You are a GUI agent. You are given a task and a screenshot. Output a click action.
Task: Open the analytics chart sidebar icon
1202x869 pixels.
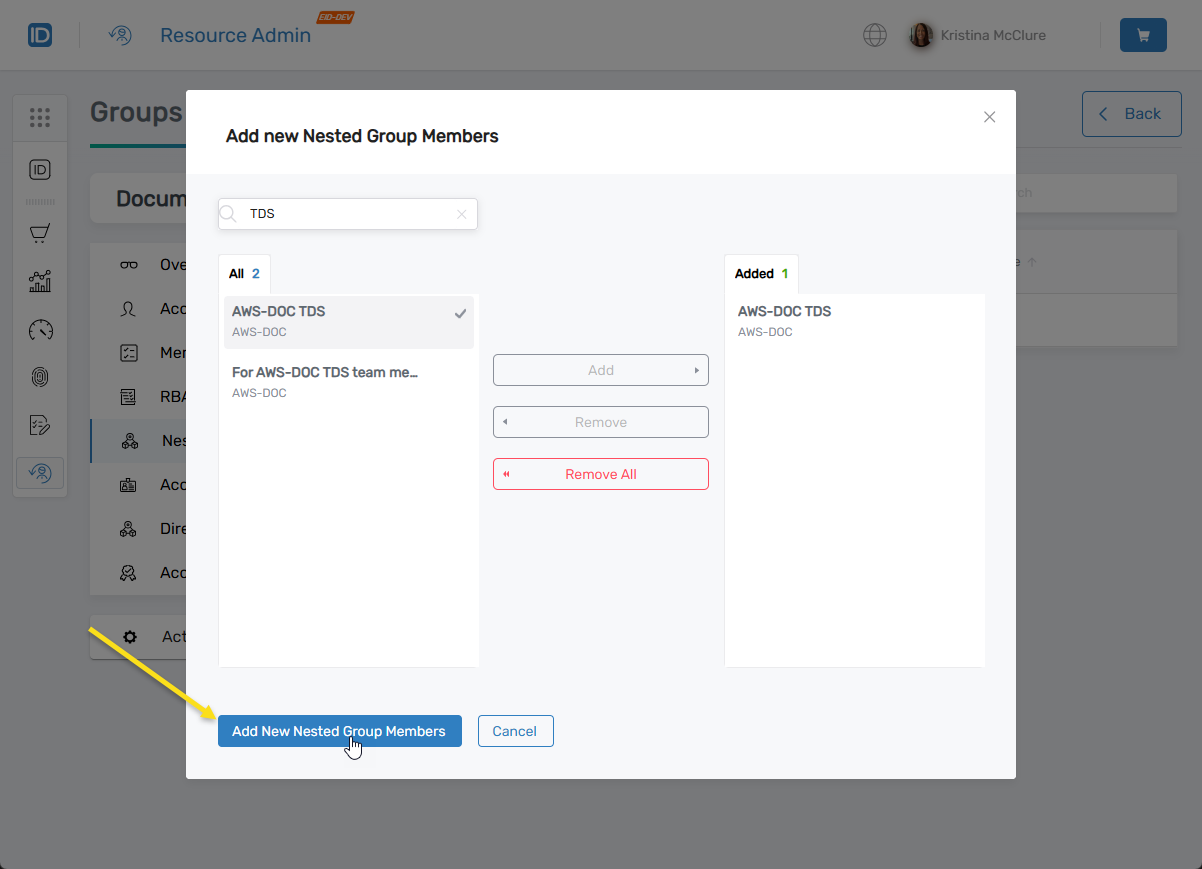[x=40, y=282]
